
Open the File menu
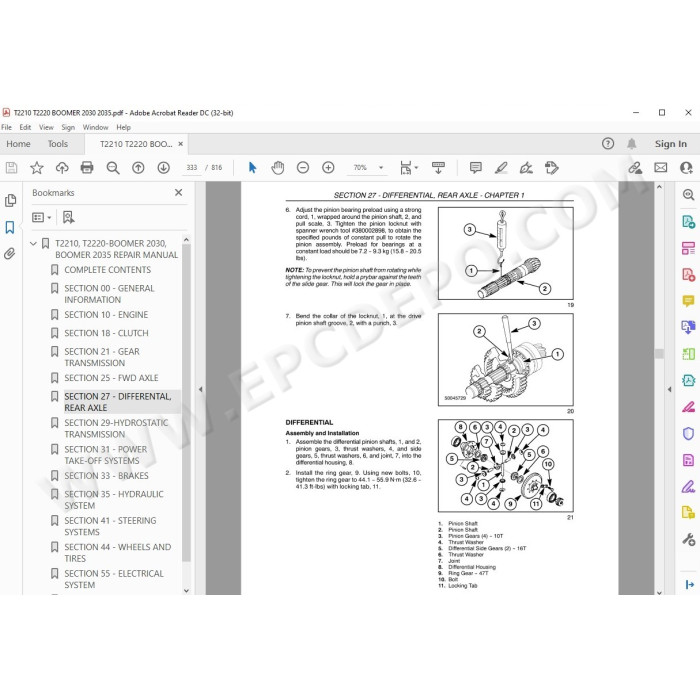(6, 127)
